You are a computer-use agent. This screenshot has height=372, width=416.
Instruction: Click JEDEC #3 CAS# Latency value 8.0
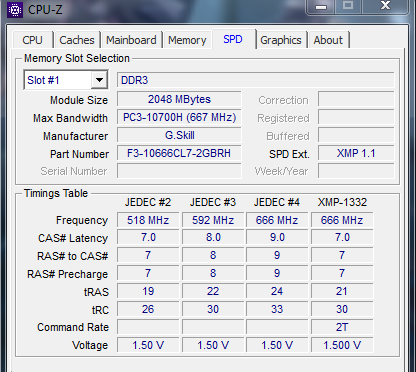pos(213,237)
